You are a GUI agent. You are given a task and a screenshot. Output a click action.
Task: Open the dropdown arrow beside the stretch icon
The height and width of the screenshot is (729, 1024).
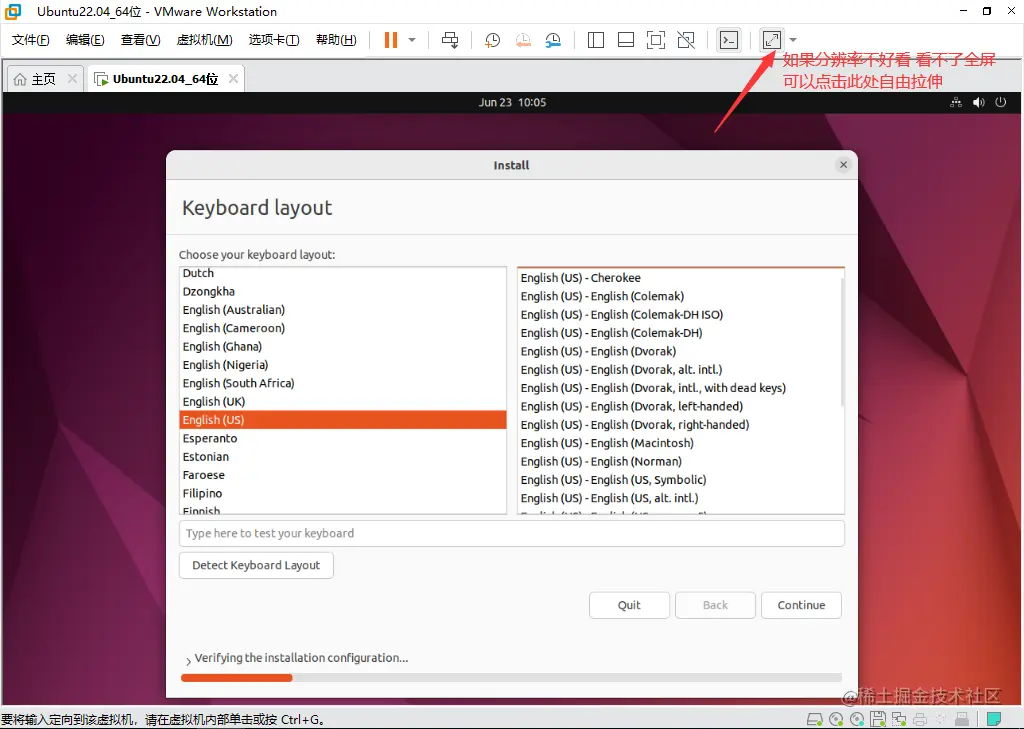(x=793, y=40)
